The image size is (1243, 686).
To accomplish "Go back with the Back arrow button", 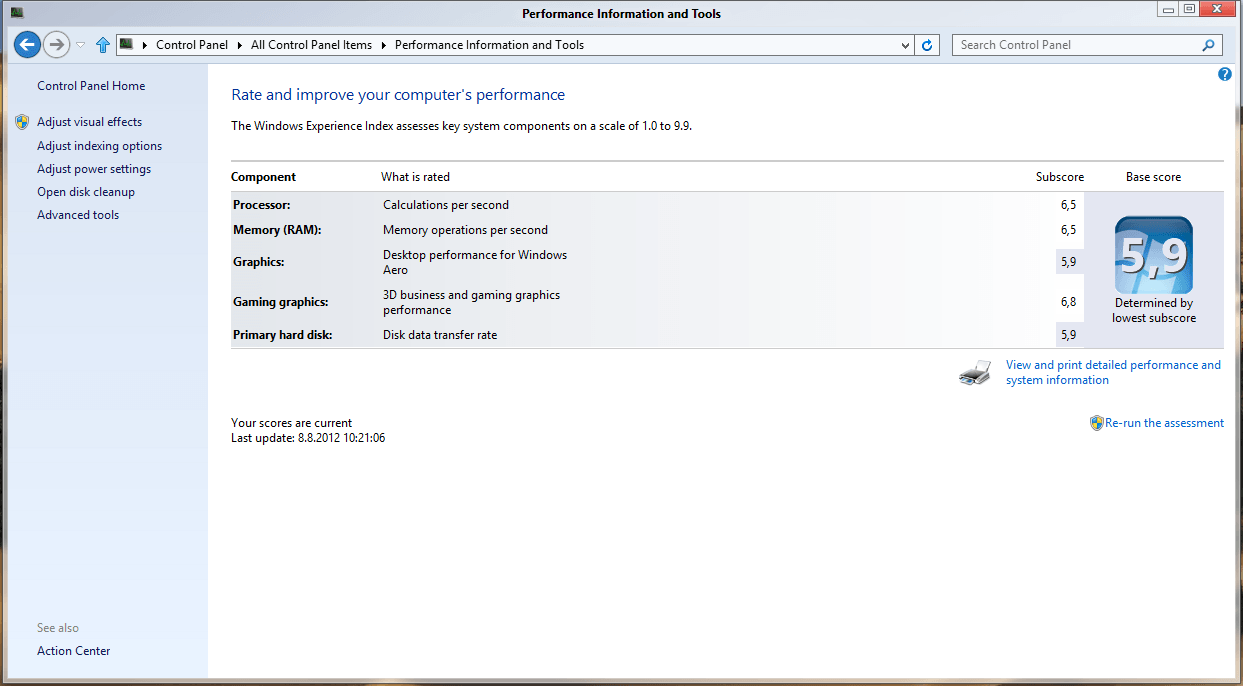I will [x=27, y=44].
